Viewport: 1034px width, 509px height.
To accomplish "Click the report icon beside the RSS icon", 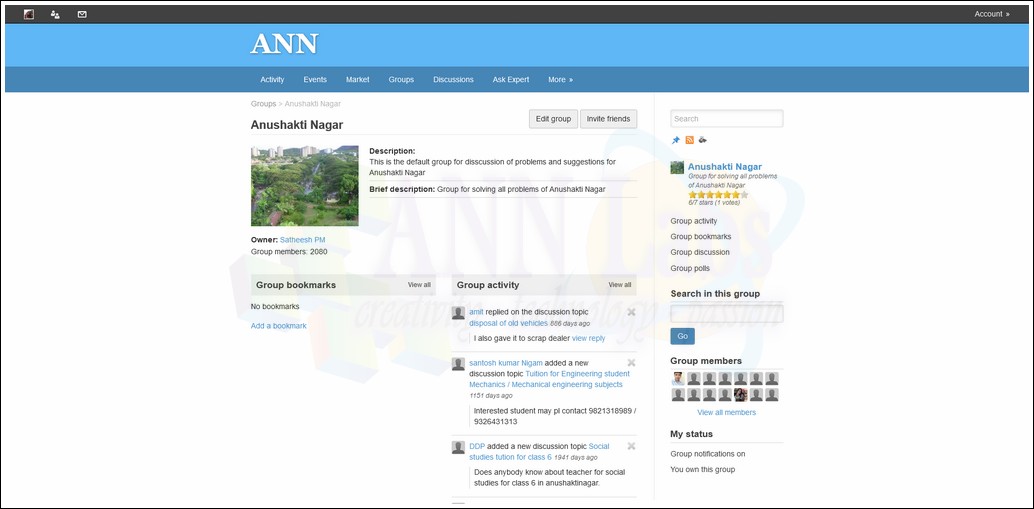I will 703,140.
